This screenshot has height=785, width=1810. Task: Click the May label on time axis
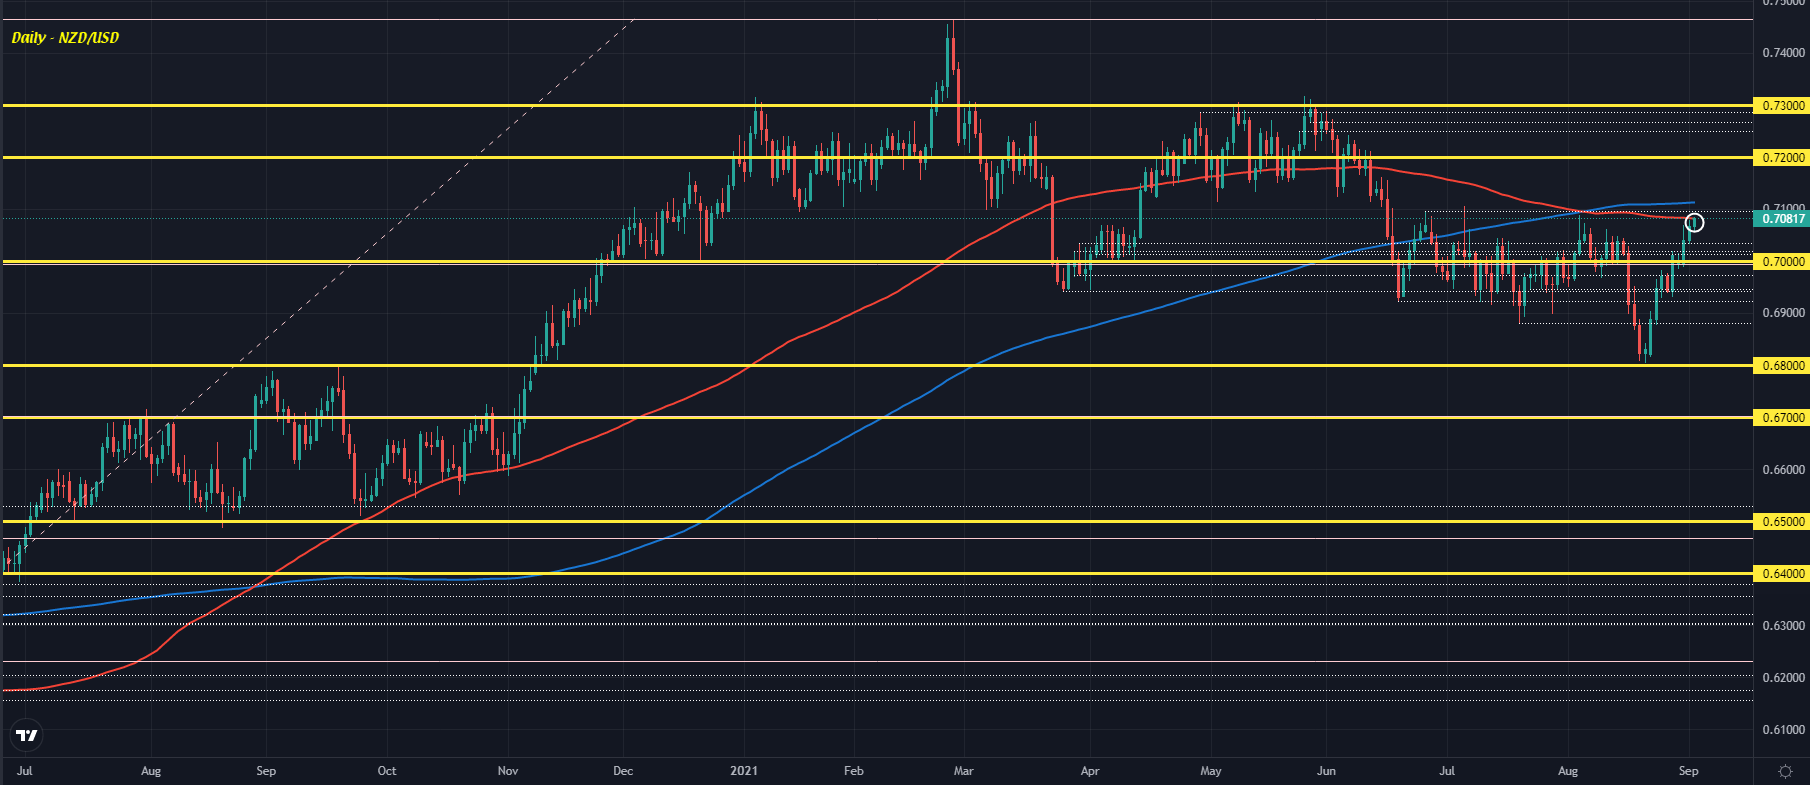click(x=1211, y=771)
